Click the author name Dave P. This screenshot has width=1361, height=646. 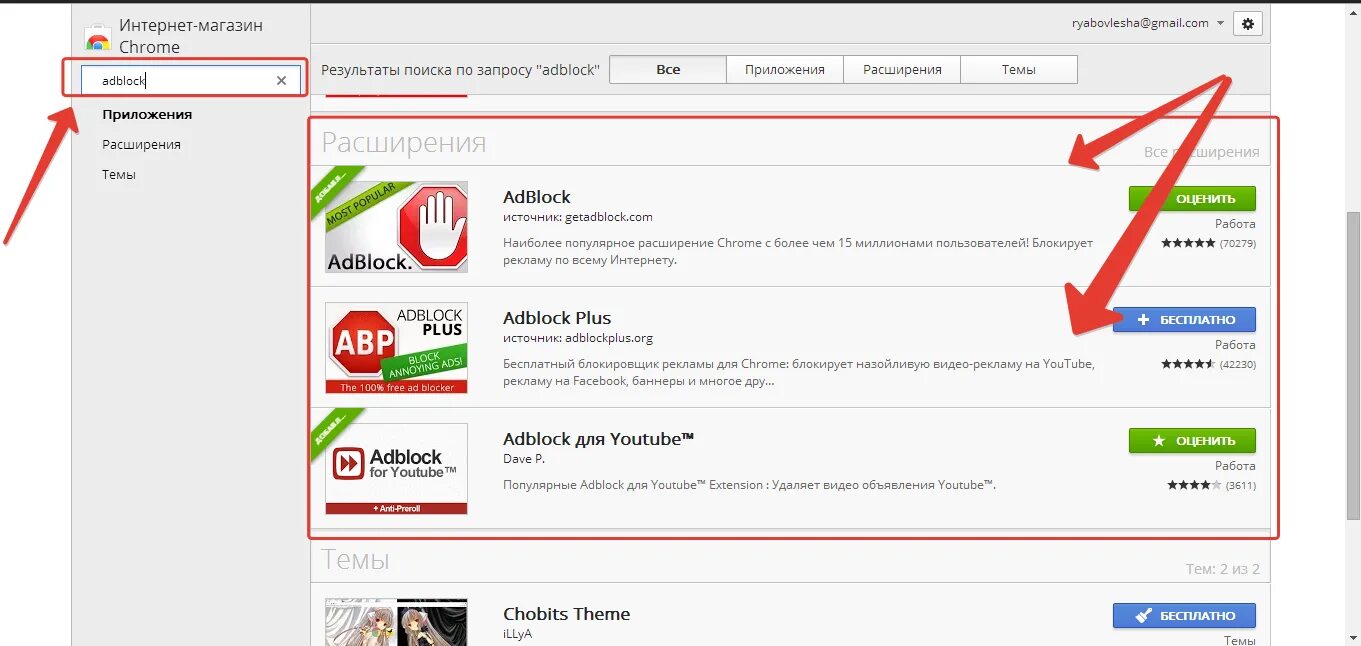click(x=524, y=459)
